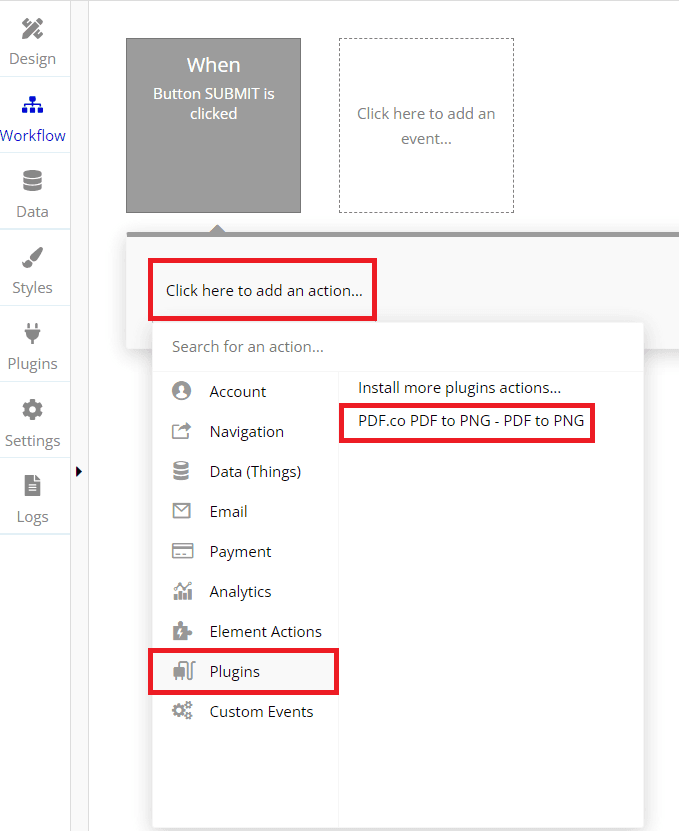Viewport: 679px width, 831px height.
Task: Switch to the Workflow tab label
Action: click(32, 135)
